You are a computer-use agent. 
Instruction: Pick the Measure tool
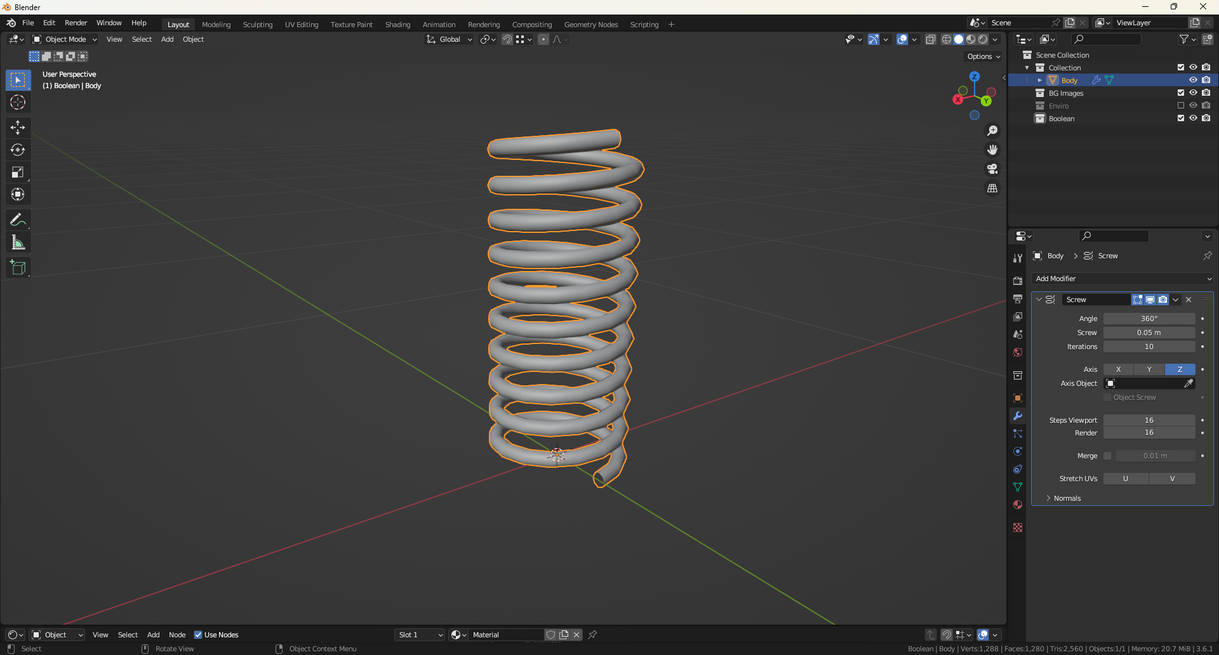(18, 243)
